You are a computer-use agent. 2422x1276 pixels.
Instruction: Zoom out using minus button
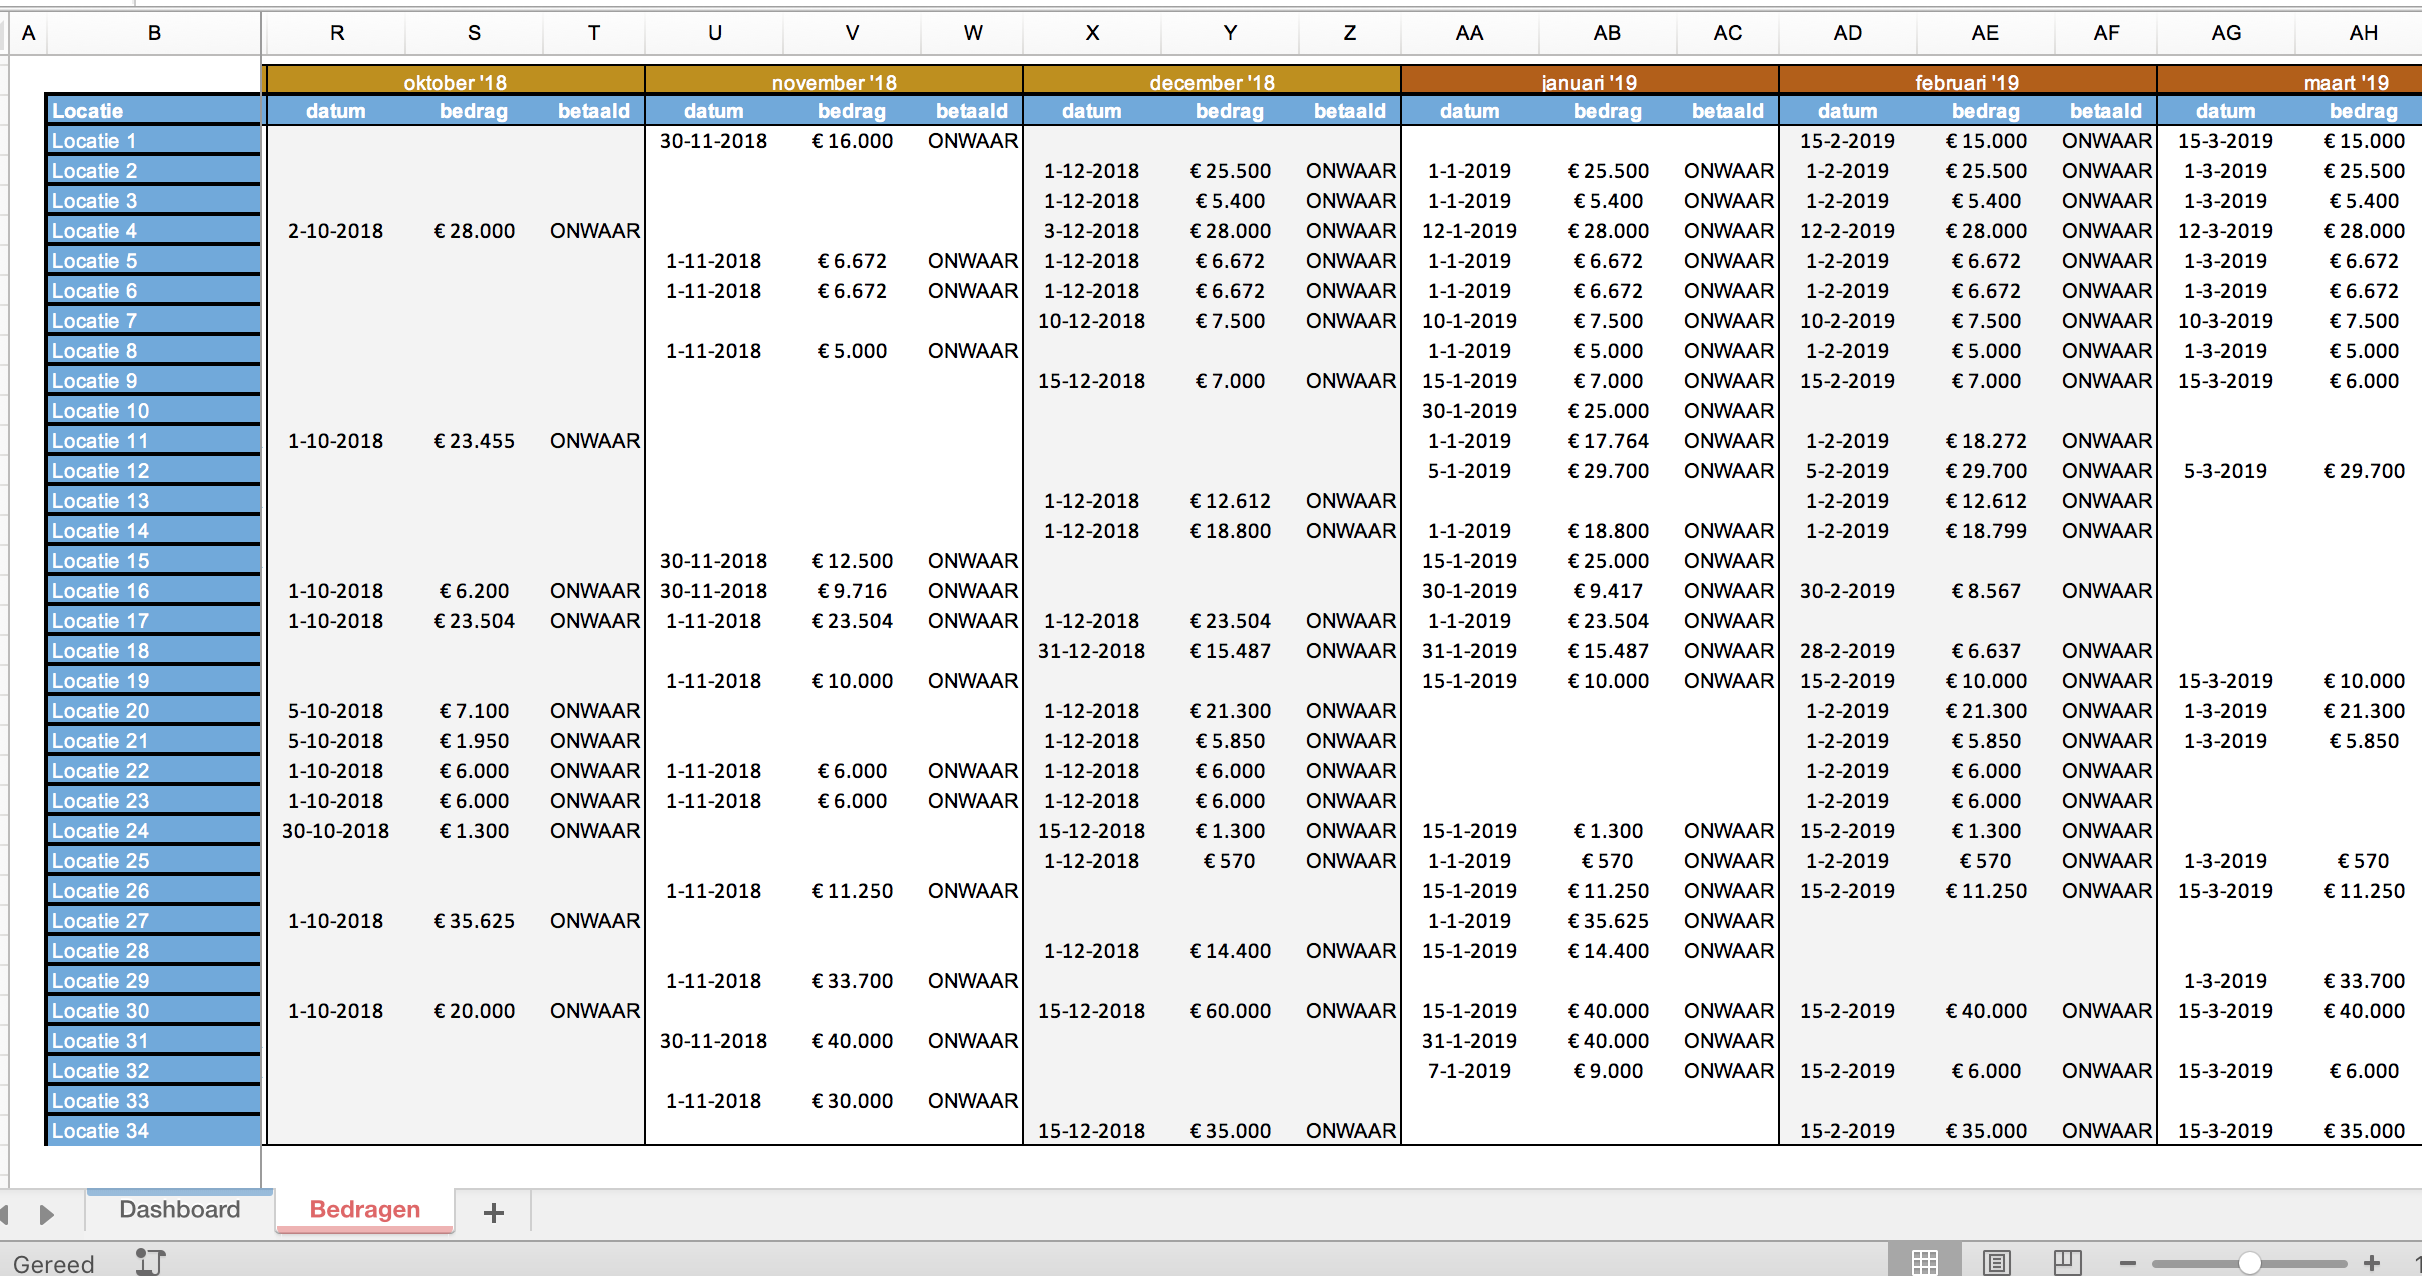coord(2127,1263)
